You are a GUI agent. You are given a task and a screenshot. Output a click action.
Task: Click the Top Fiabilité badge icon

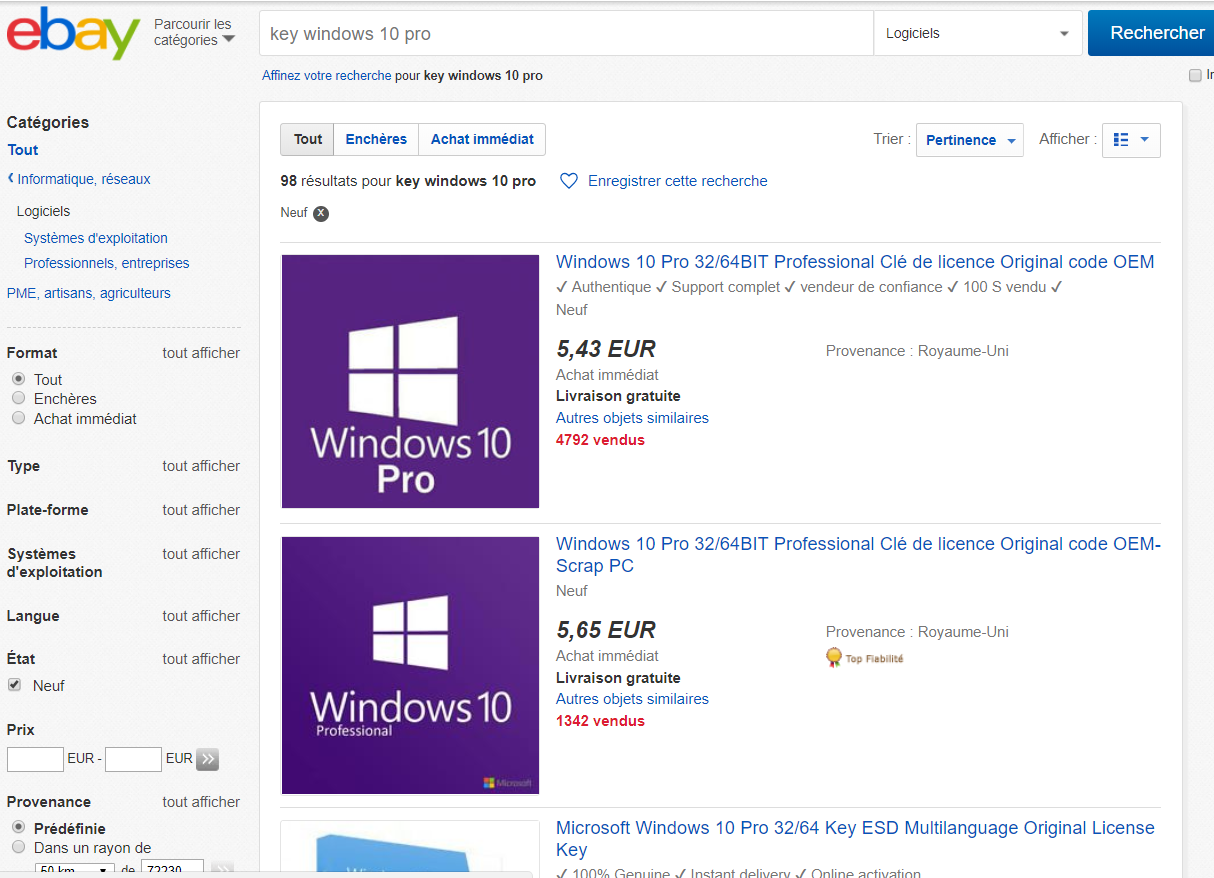tap(834, 658)
